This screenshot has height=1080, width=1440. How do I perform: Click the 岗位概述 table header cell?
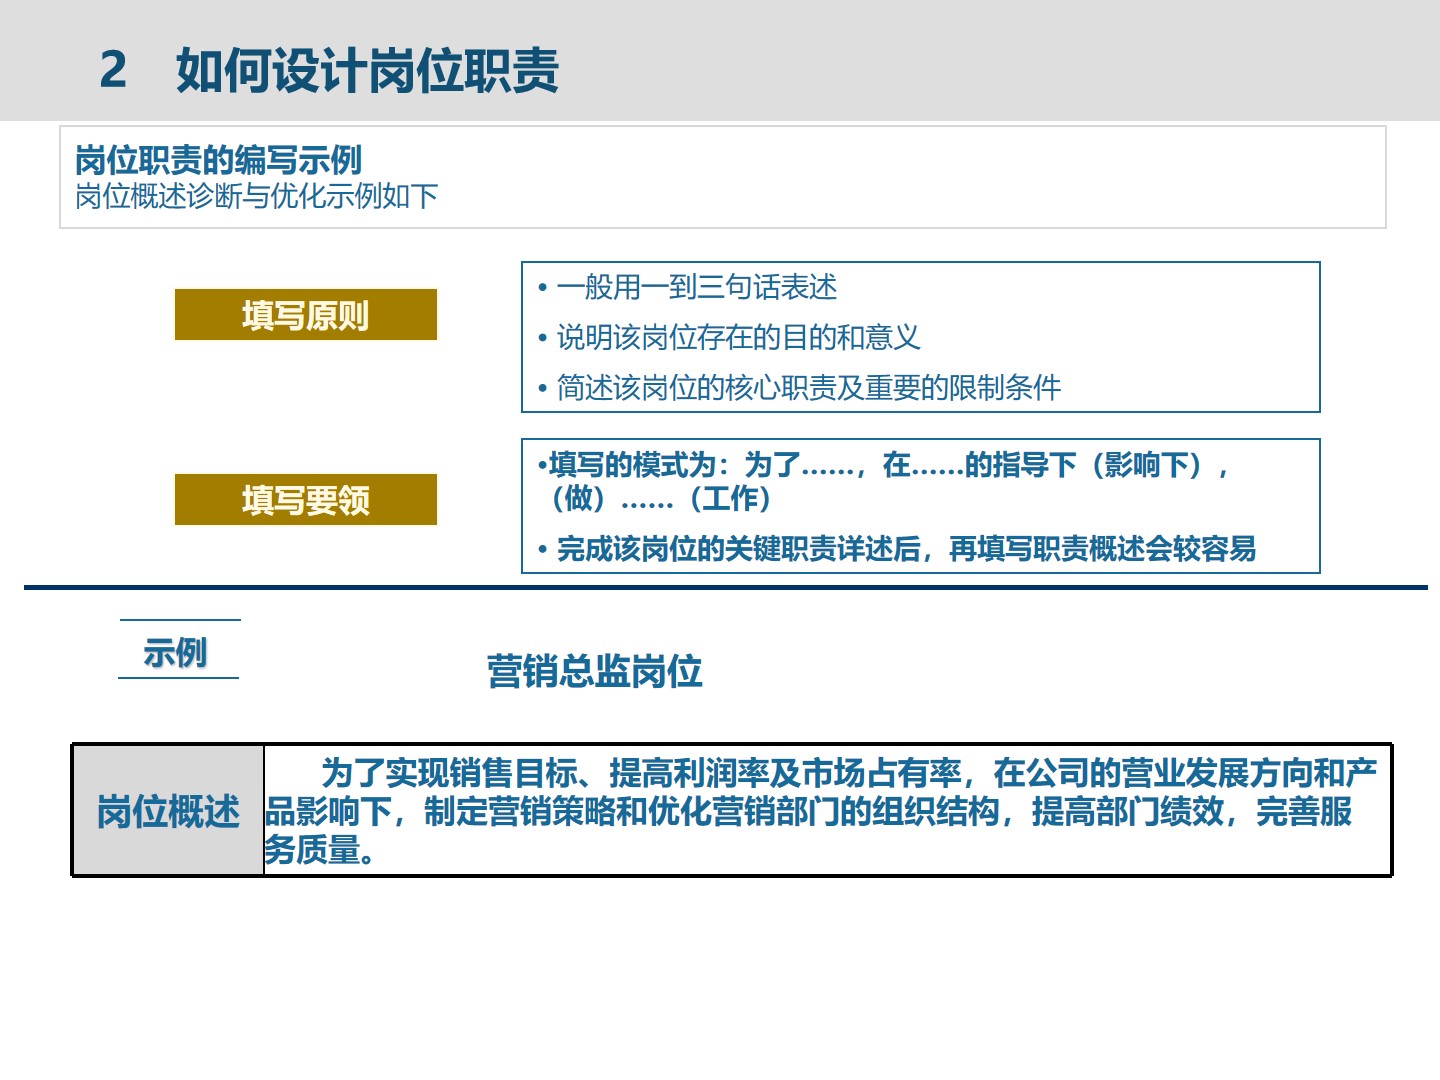[x=168, y=811]
